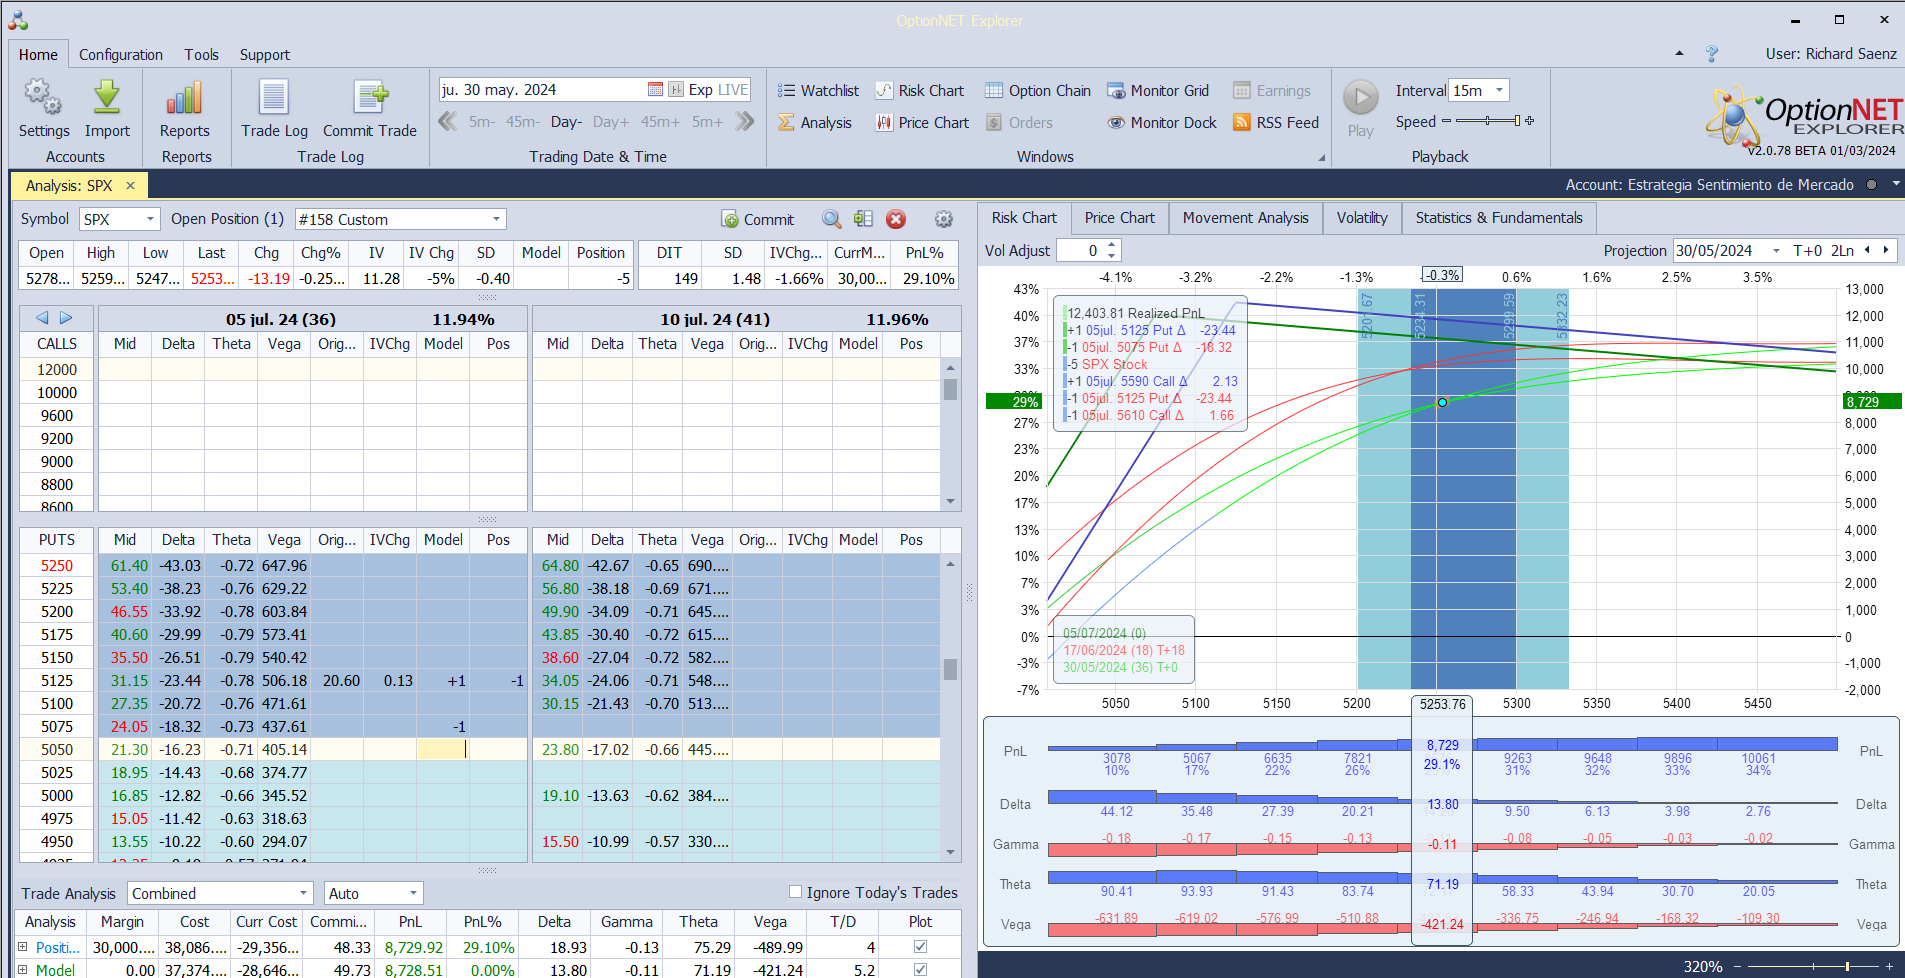Open the Option Chain window
This screenshot has width=1905, height=978.
coord(1038,91)
